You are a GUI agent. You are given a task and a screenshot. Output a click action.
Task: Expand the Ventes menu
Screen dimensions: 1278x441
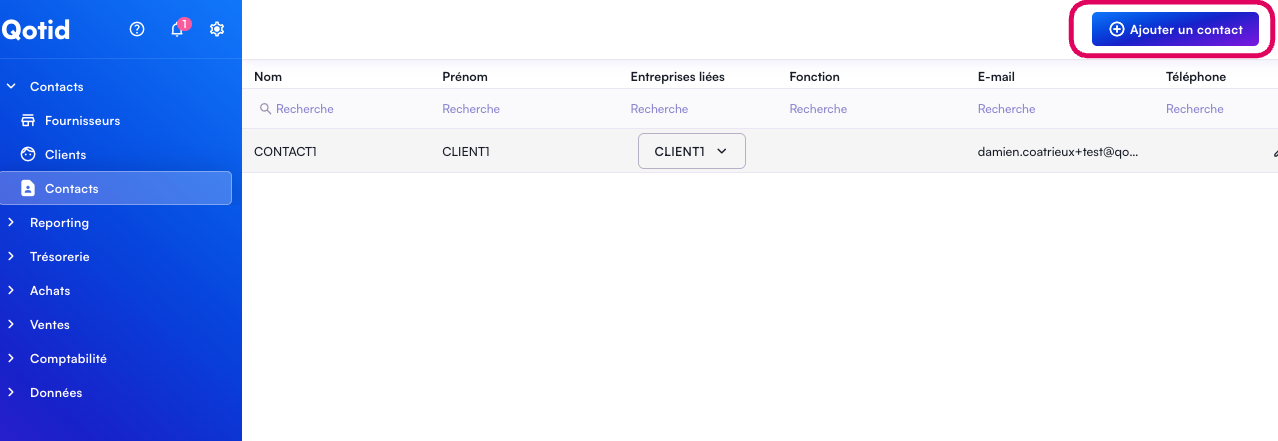pyautogui.click(x=50, y=325)
